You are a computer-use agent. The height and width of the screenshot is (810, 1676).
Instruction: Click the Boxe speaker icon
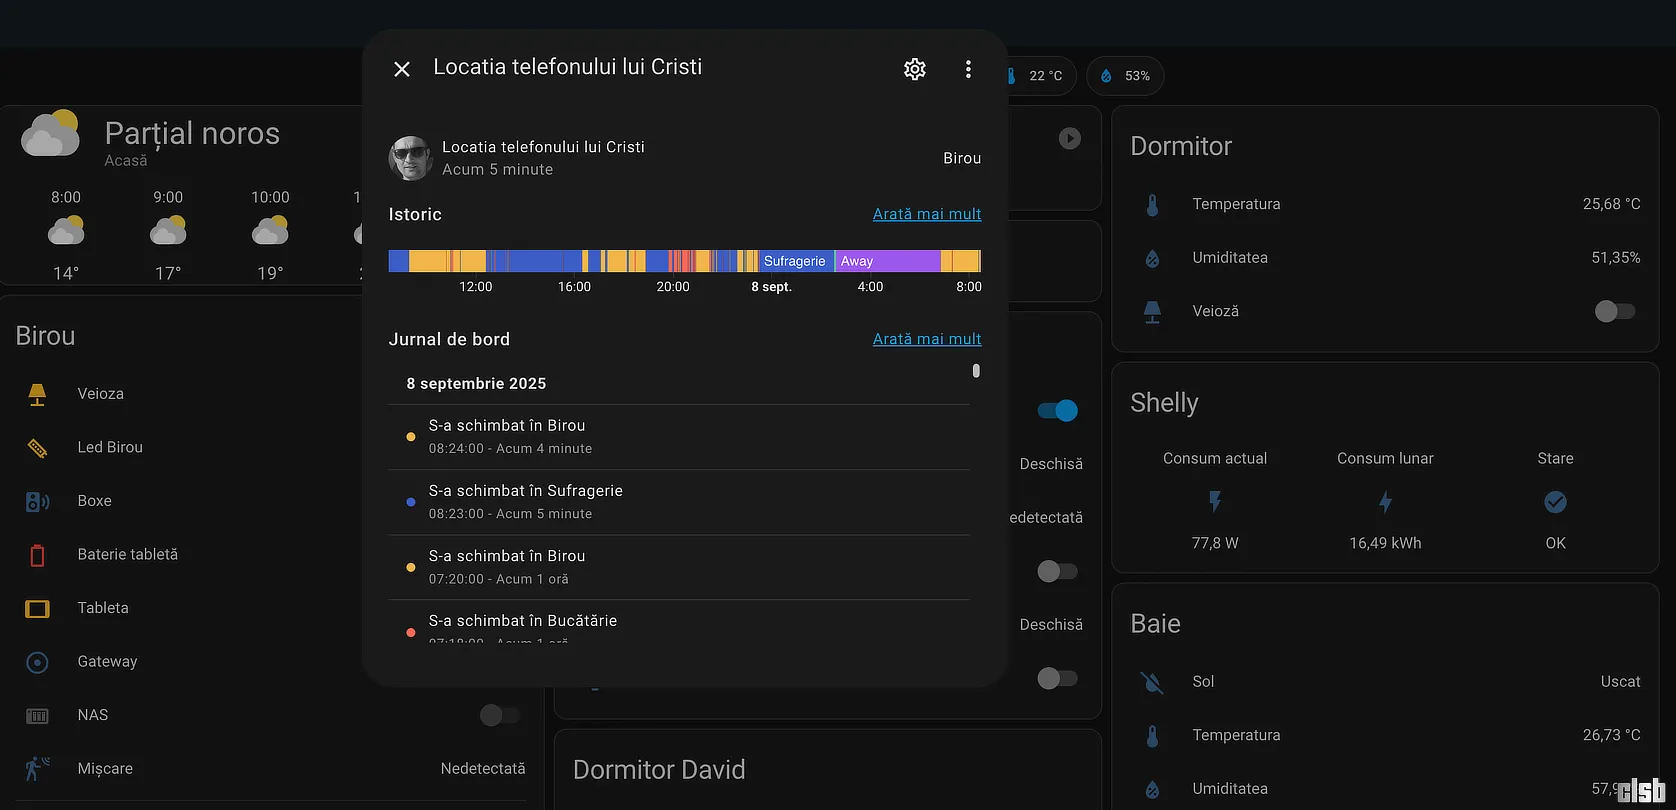(x=37, y=501)
